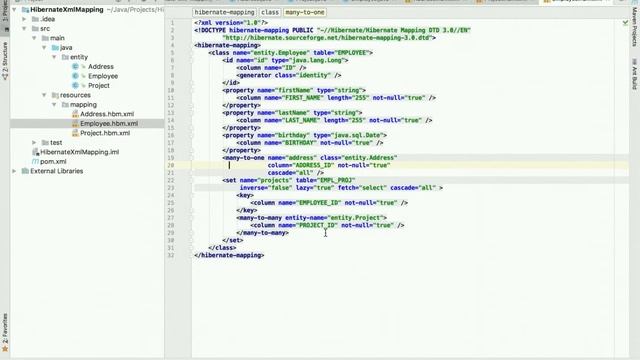Viewport: 640px width, 360px height.
Task: Click the main folder icon
Action: [x=45, y=38]
